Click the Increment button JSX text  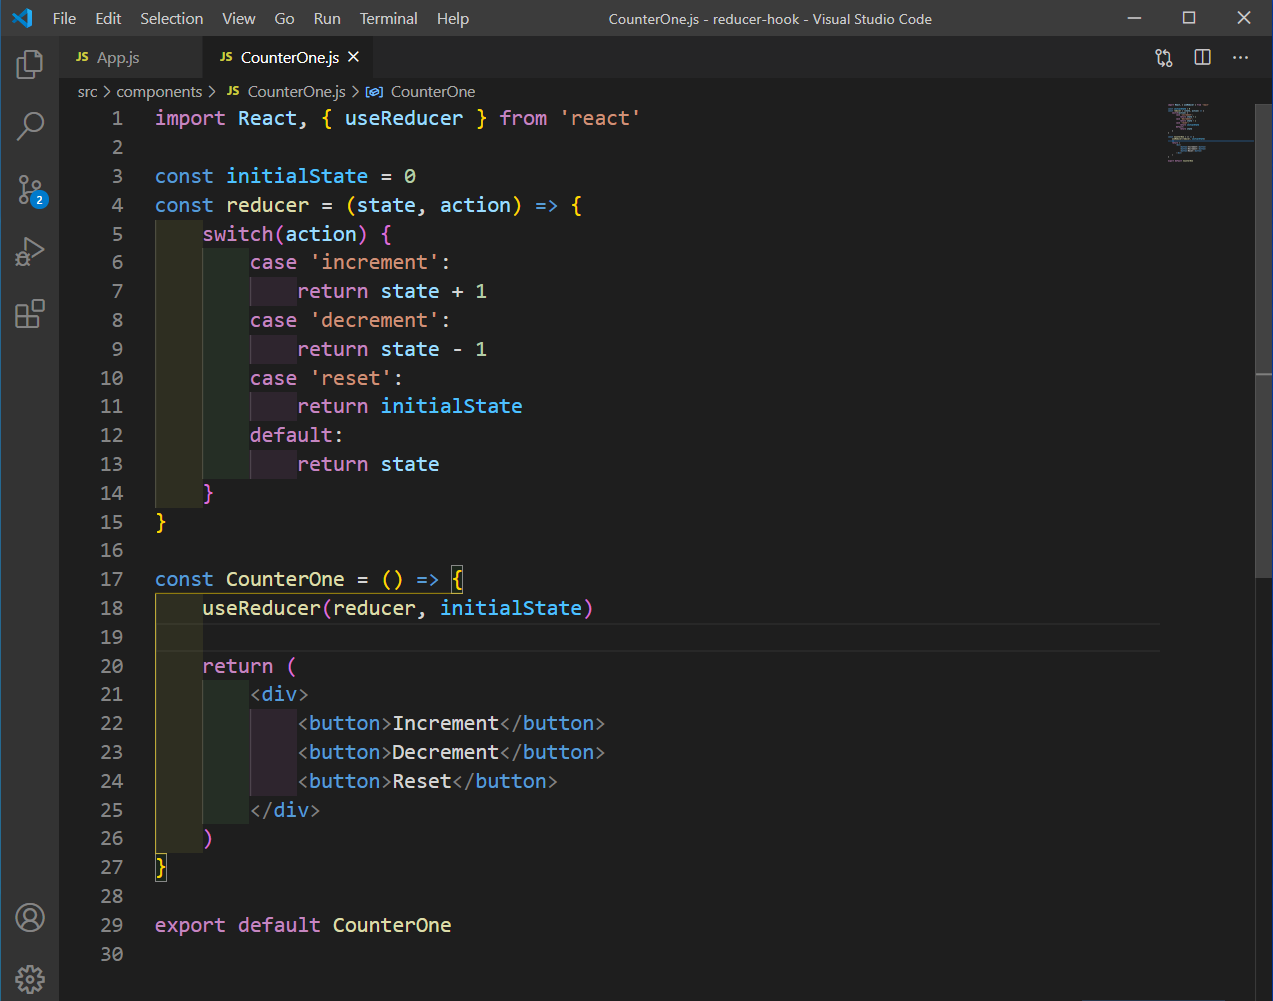[446, 723]
